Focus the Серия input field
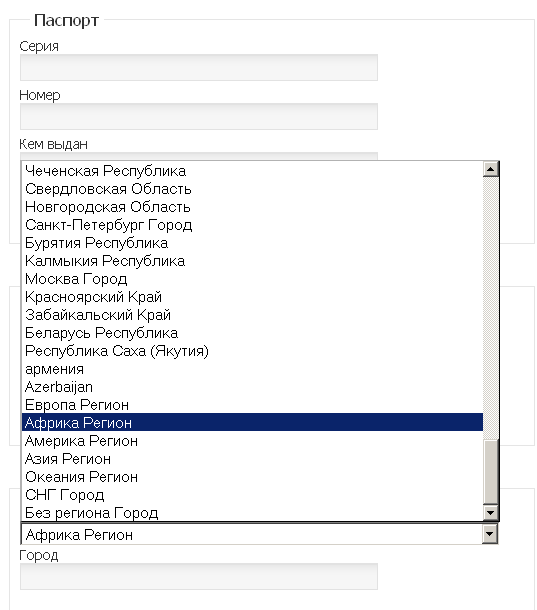537x610 pixels. tap(199, 67)
